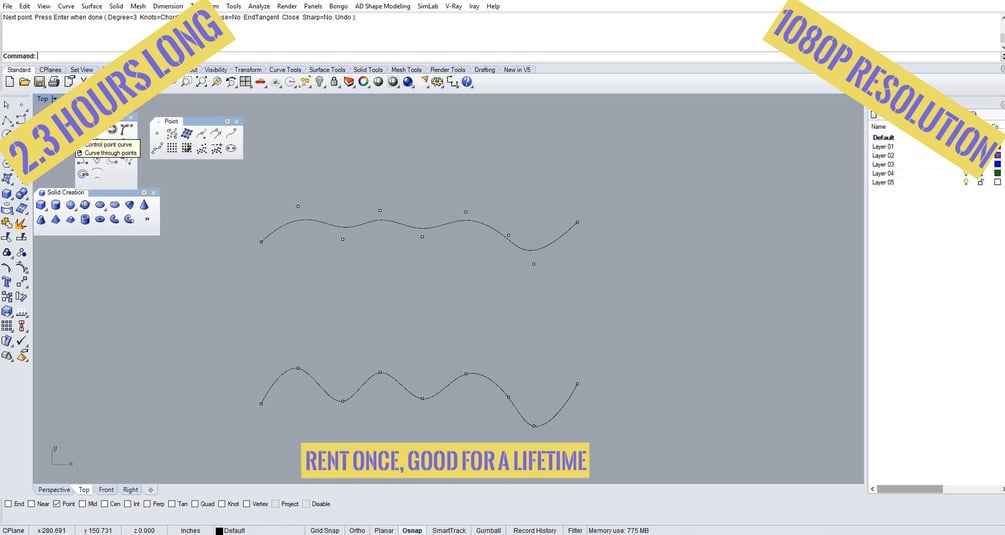Select the Pyramid tool in Solid Creation

[56, 220]
